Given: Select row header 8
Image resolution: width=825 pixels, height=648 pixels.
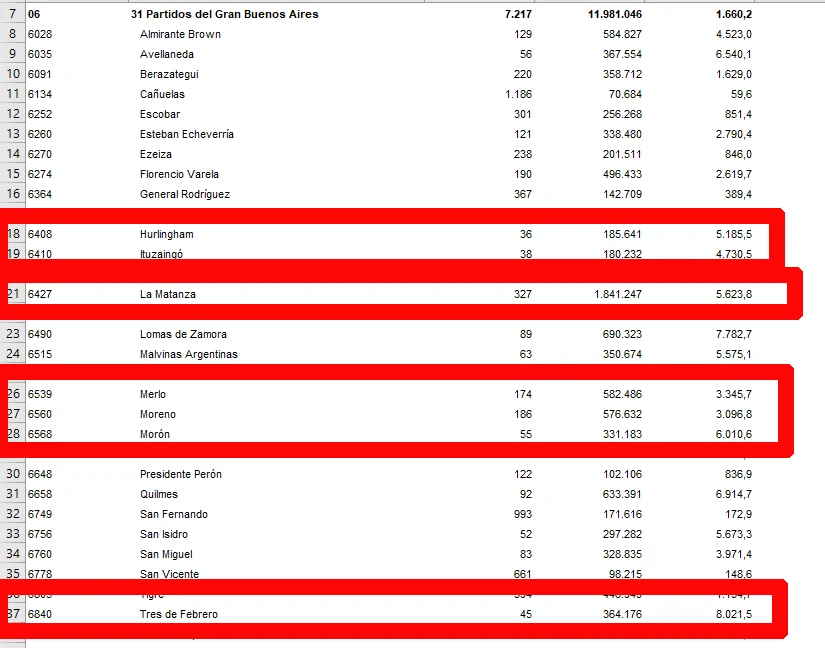Looking at the screenshot, I should click(13, 34).
